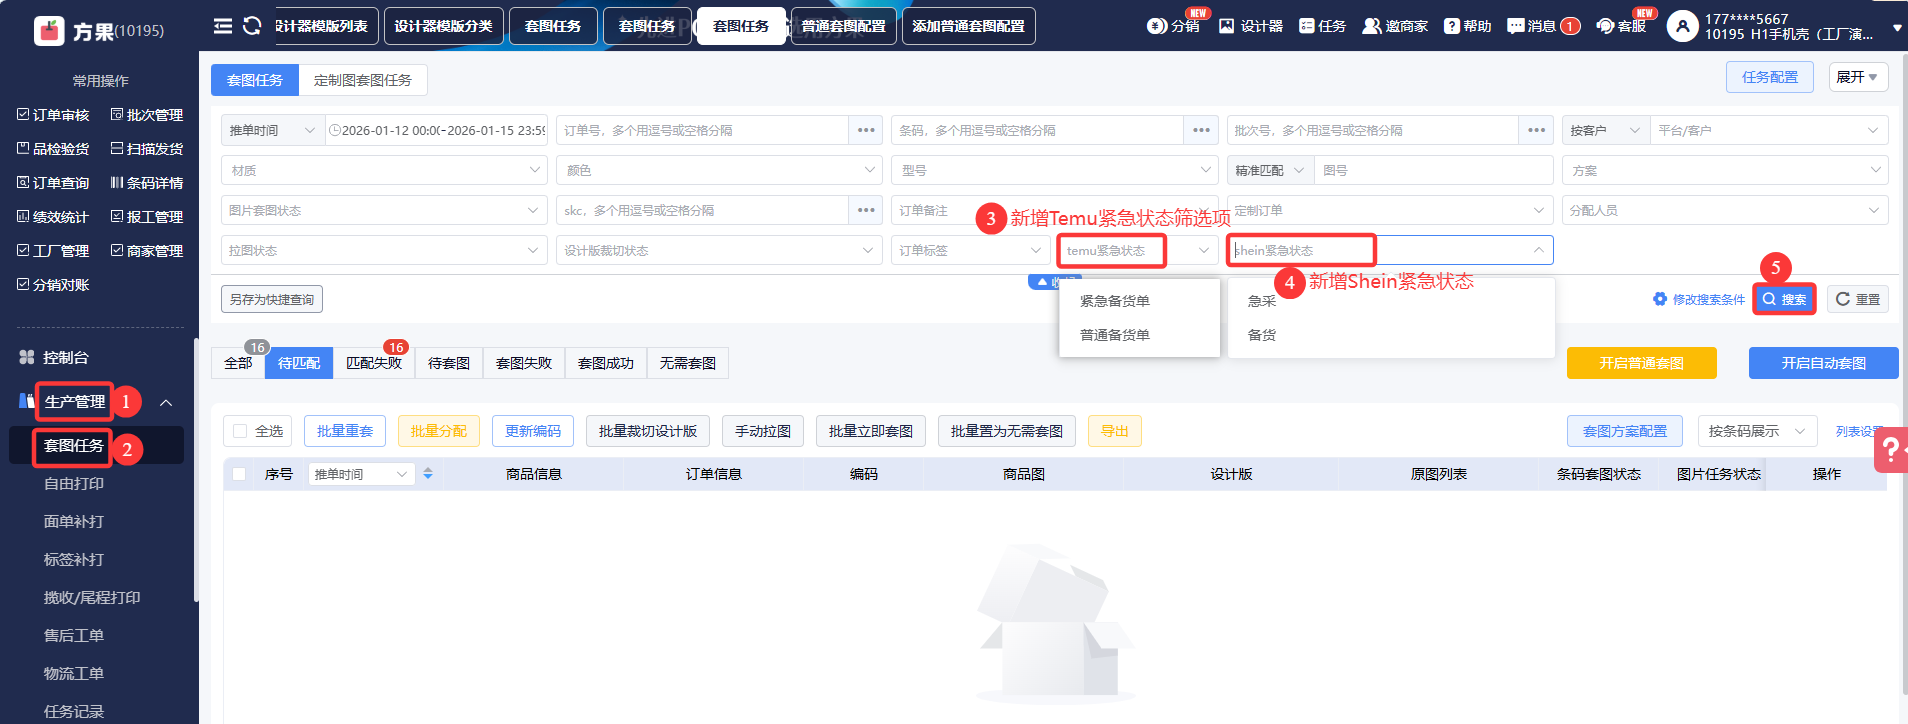
Task: Open the 邀商家 invite merchant shortcut
Action: point(1395,26)
